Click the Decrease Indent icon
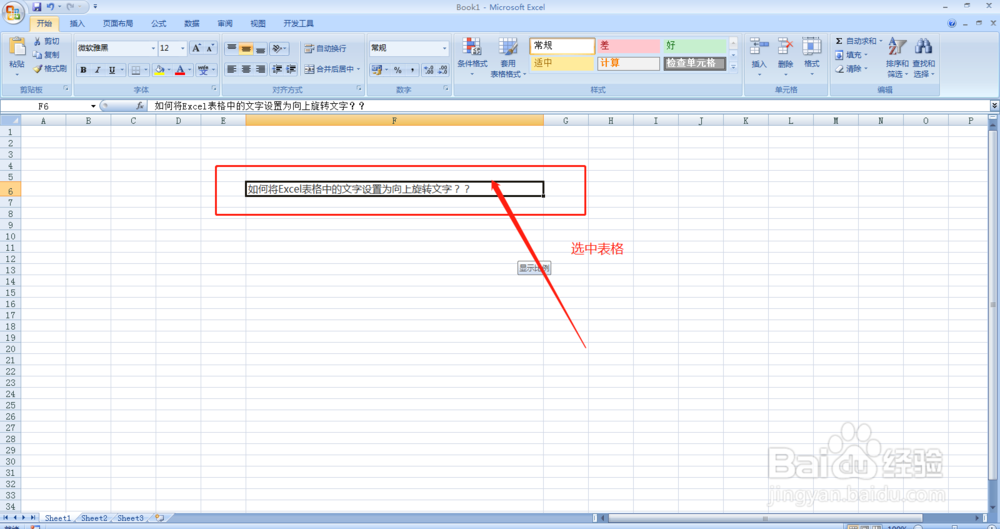 (277, 69)
